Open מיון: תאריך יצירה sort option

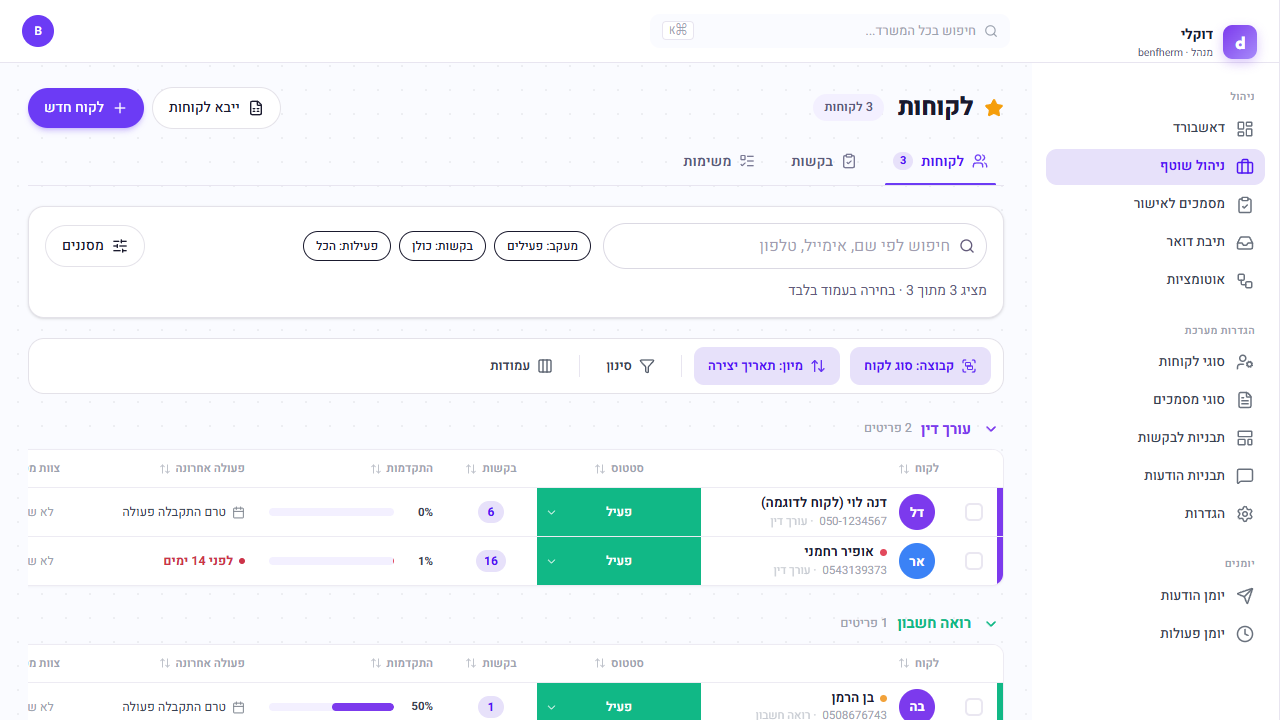pyautogui.click(x=768, y=366)
